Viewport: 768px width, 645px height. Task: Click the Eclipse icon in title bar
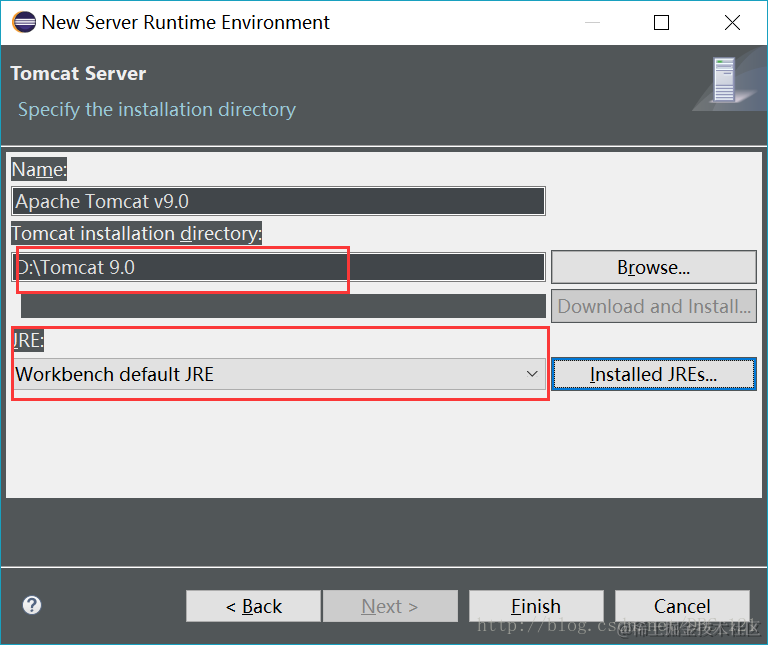pyautogui.click(x=24, y=22)
